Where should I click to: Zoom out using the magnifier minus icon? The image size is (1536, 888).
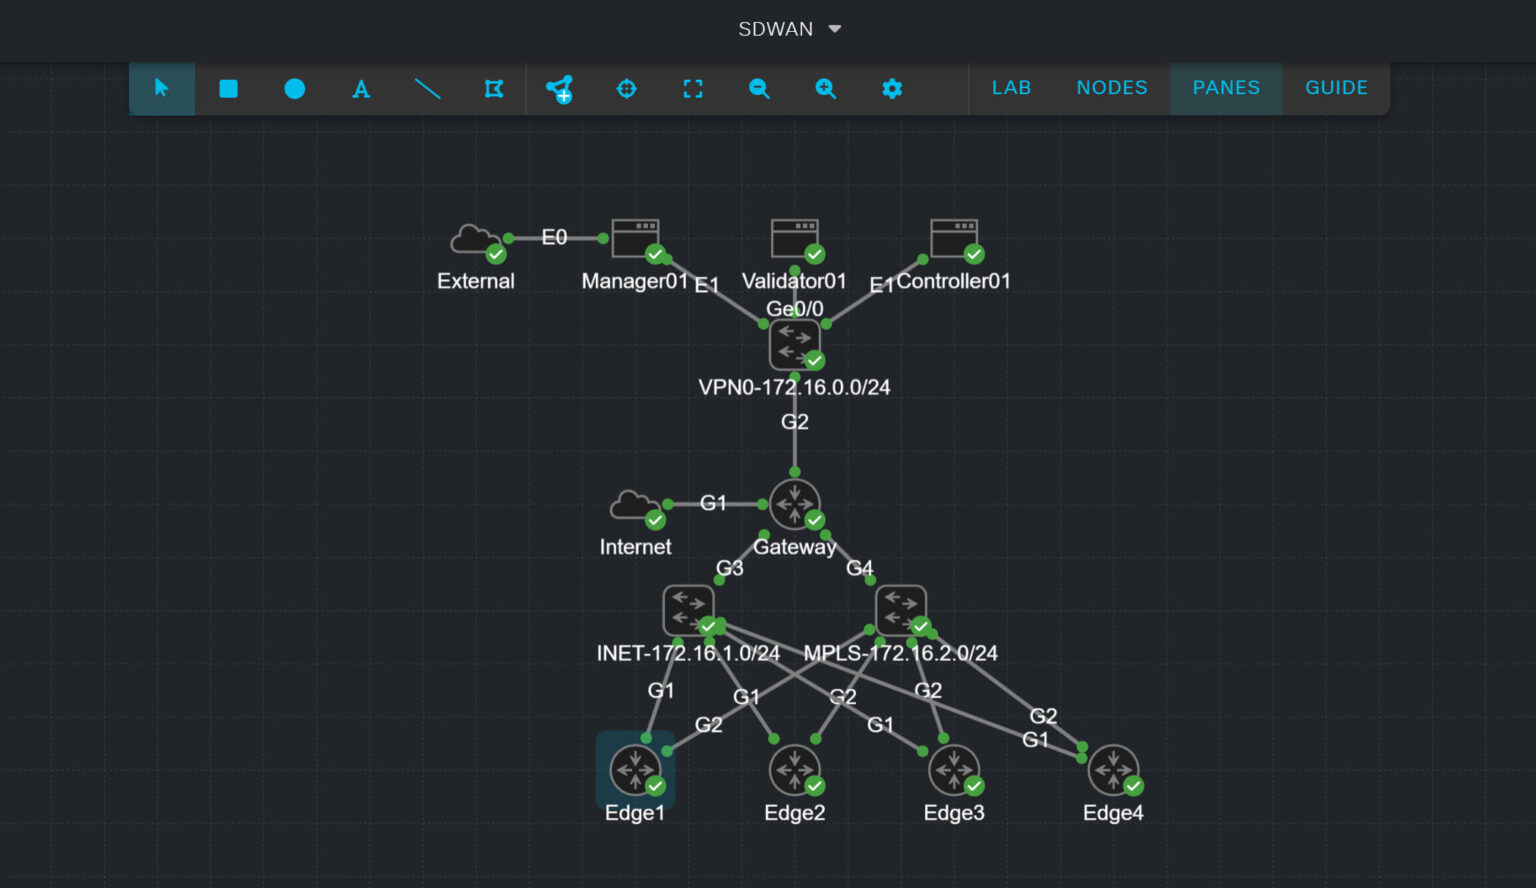[x=759, y=88]
